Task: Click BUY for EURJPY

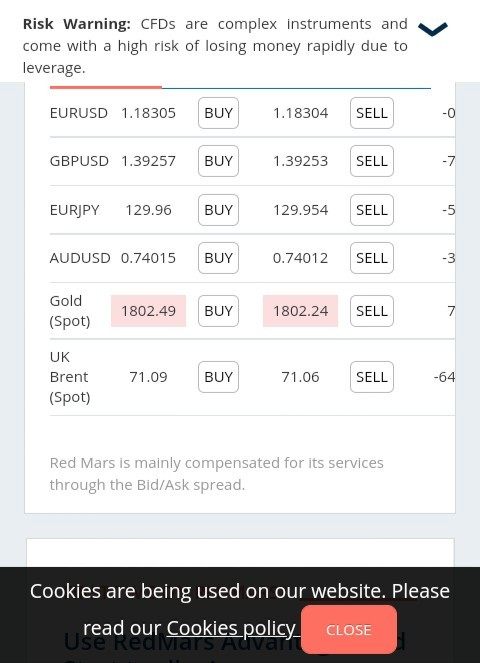Action: (218, 210)
